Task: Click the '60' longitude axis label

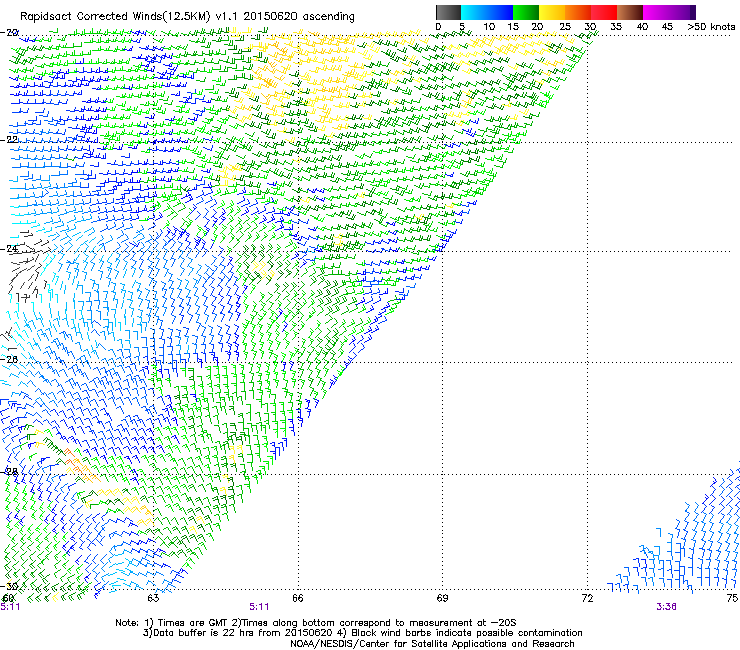Action: pos(8,598)
